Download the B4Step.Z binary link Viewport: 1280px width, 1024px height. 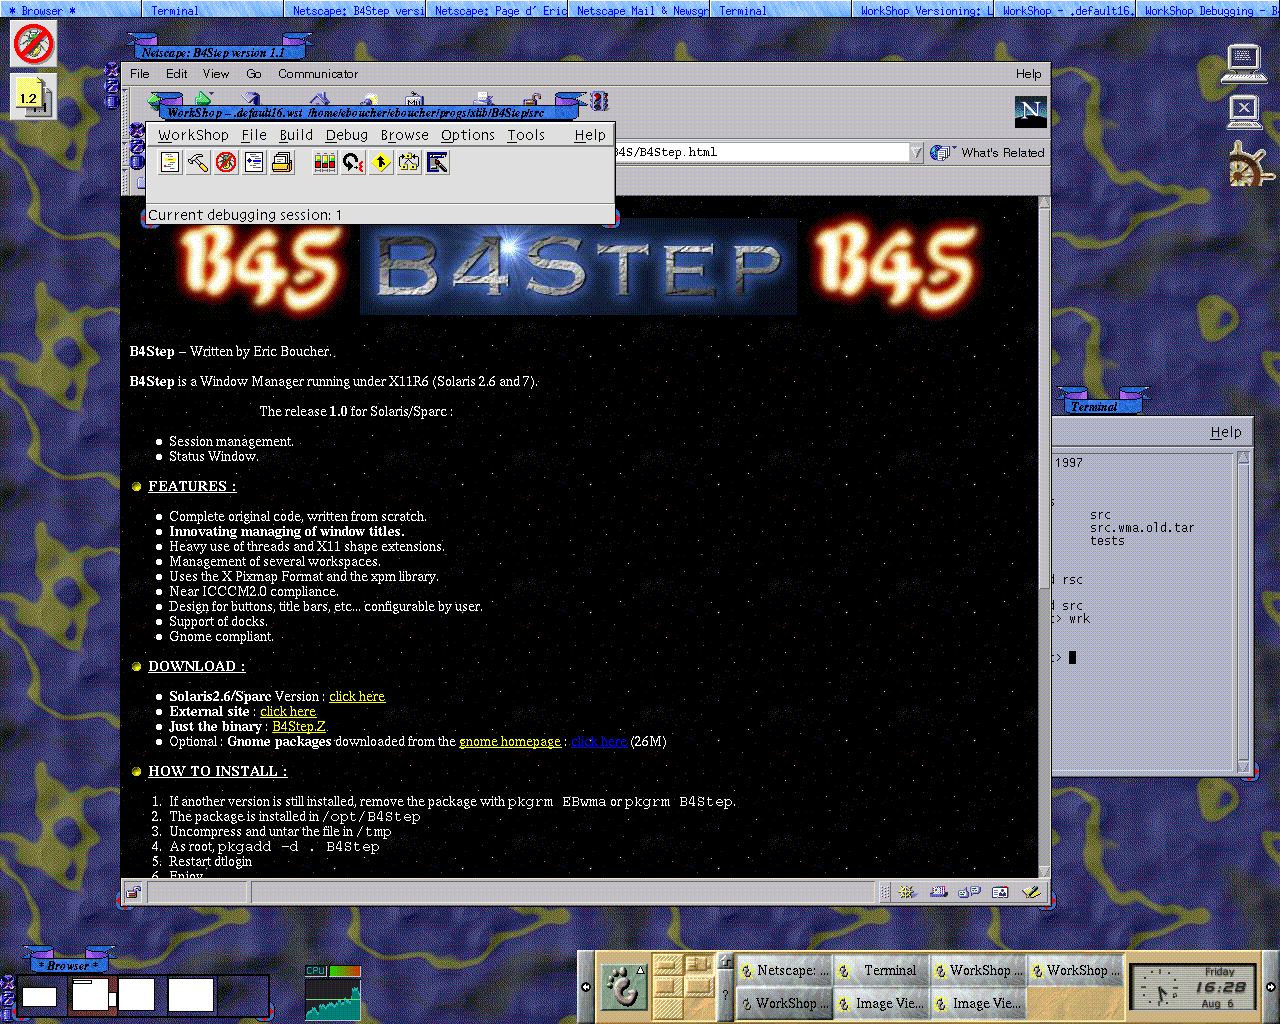point(299,726)
